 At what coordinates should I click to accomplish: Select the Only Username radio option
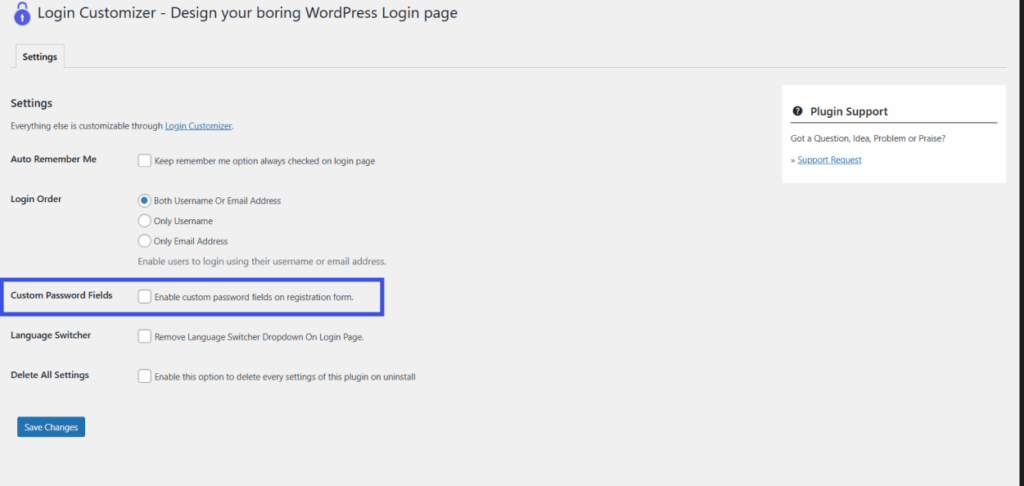(x=144, y=221)
